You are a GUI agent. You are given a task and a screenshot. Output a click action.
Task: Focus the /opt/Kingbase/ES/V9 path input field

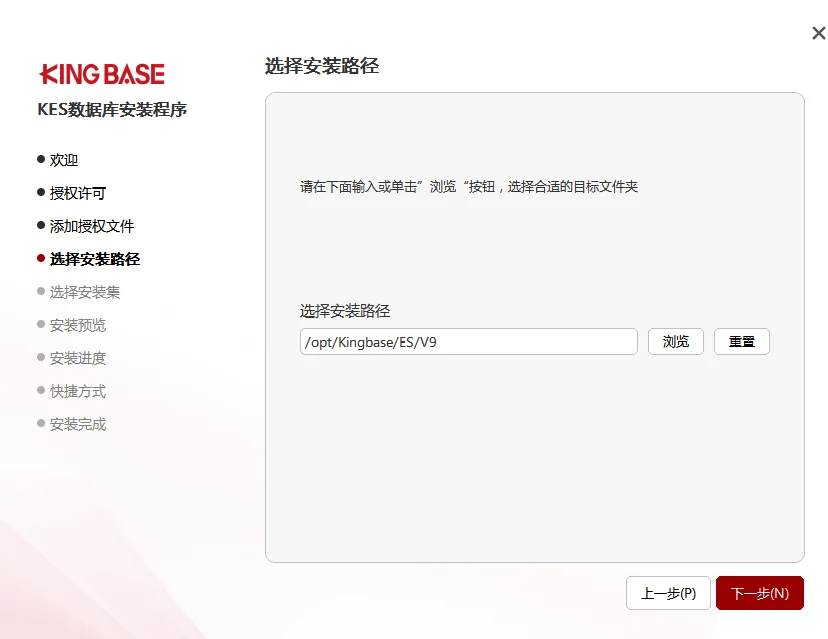pos(468,341)
